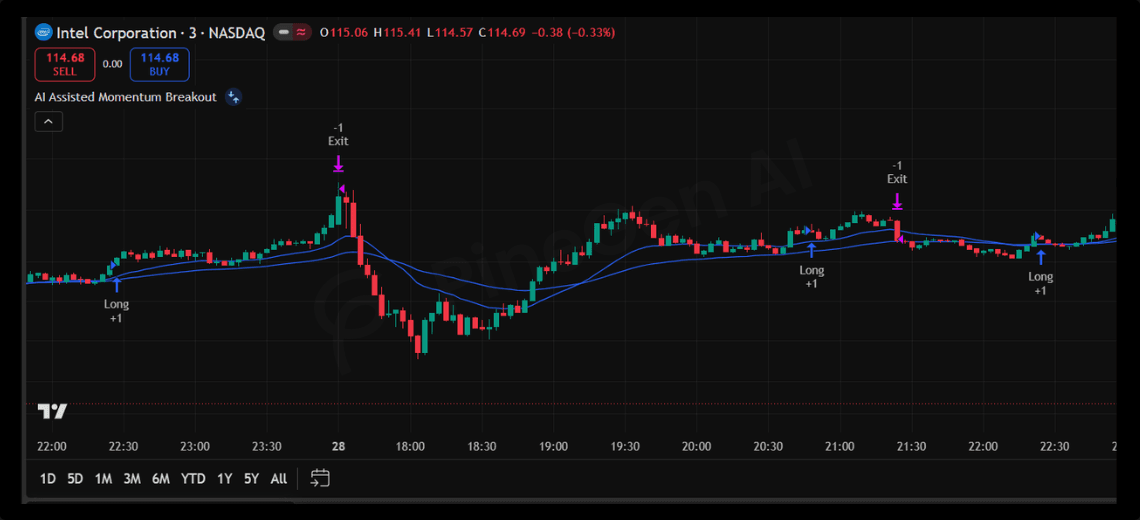
Task: Click the strategy arrows icon beside indicator name
Action: pyautogui.click(x=233, y=97)
